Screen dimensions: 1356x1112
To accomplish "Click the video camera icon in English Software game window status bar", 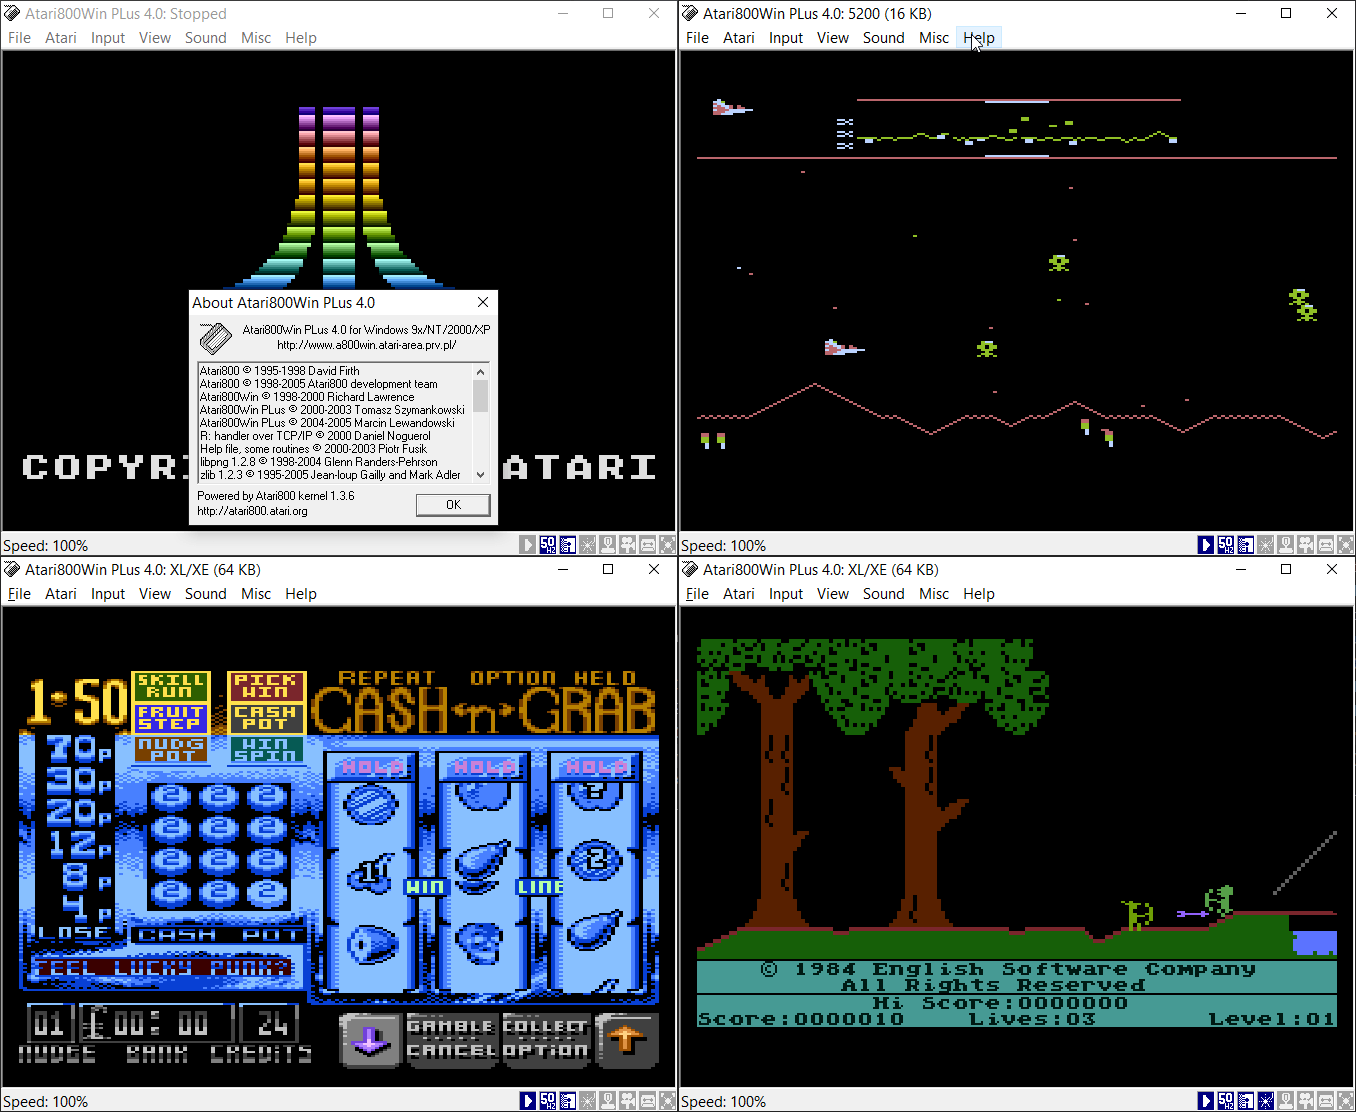I will [1305, 1101].
